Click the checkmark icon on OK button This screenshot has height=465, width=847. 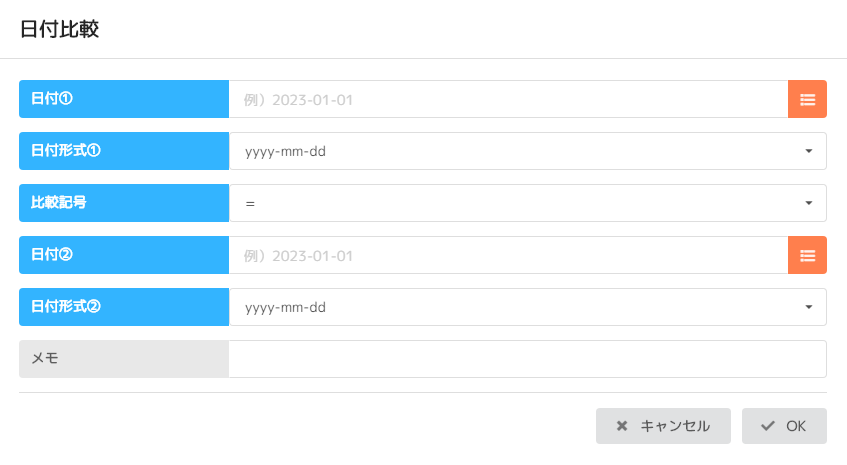click(768, 426)
